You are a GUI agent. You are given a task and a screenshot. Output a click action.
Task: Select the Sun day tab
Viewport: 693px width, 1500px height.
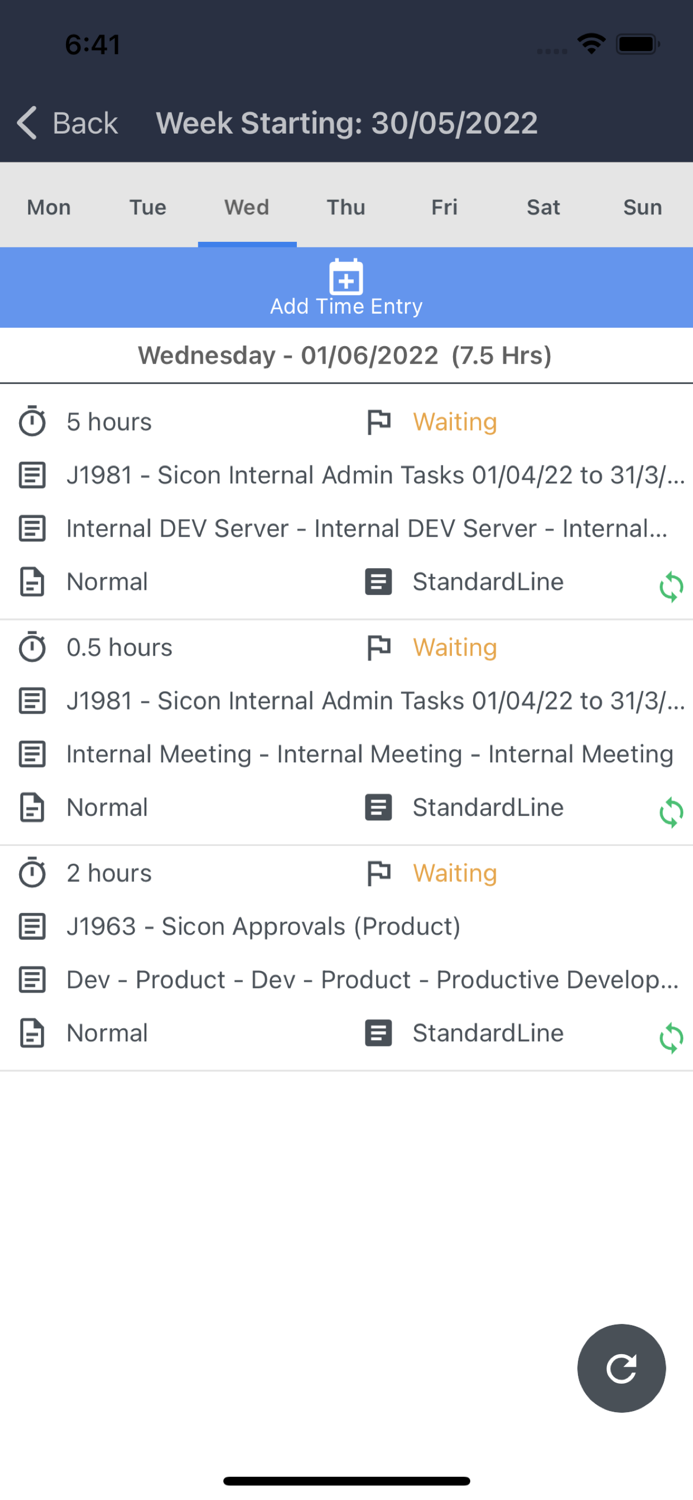(642, 207)
